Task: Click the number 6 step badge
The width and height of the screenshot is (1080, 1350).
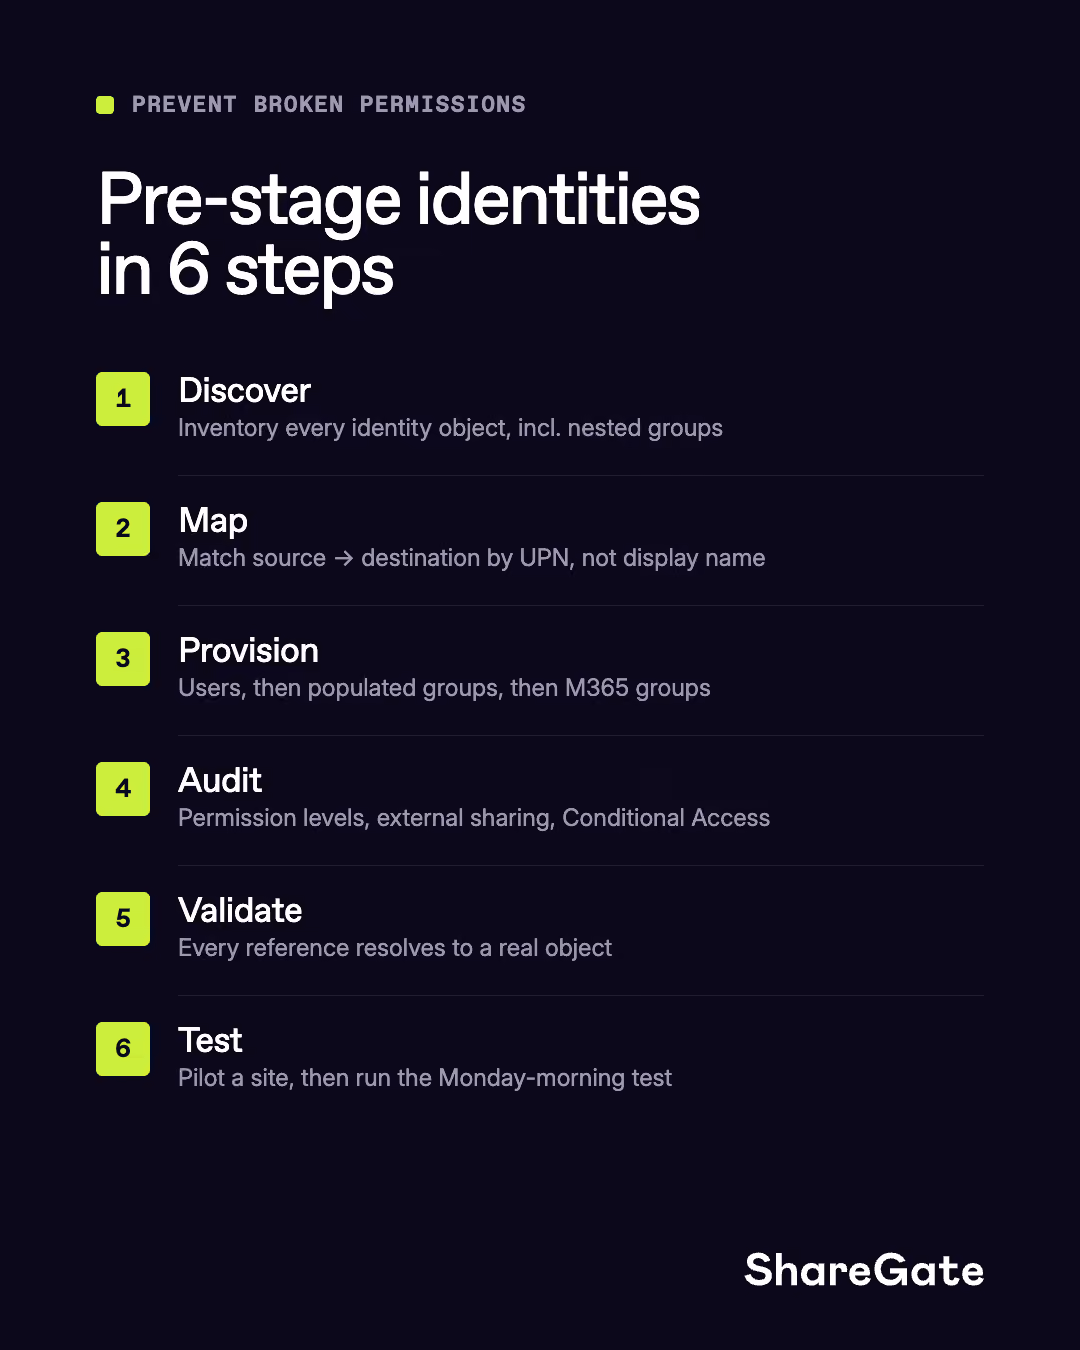Action: click(x=123, y=1049)
